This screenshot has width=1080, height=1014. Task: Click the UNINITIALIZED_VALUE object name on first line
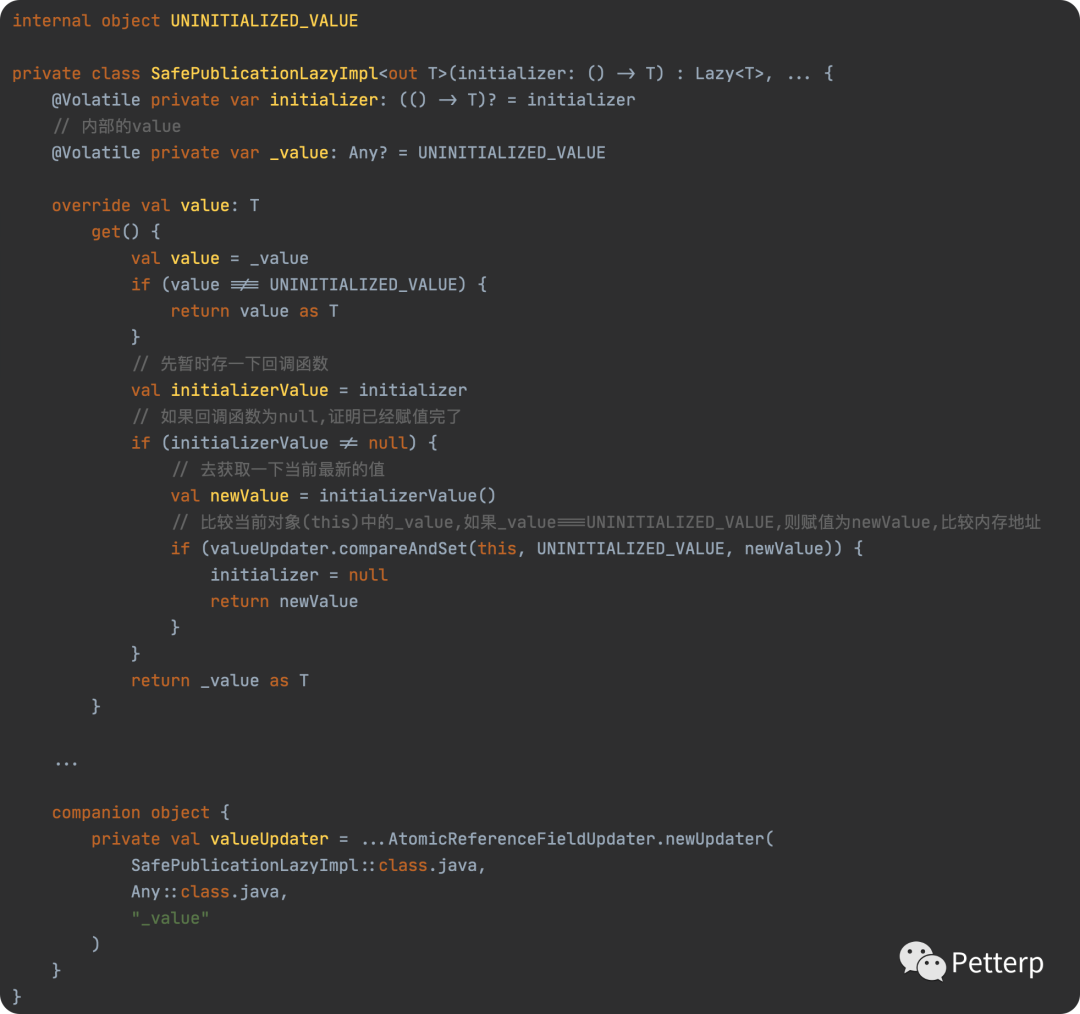click(x=264, y=21)
